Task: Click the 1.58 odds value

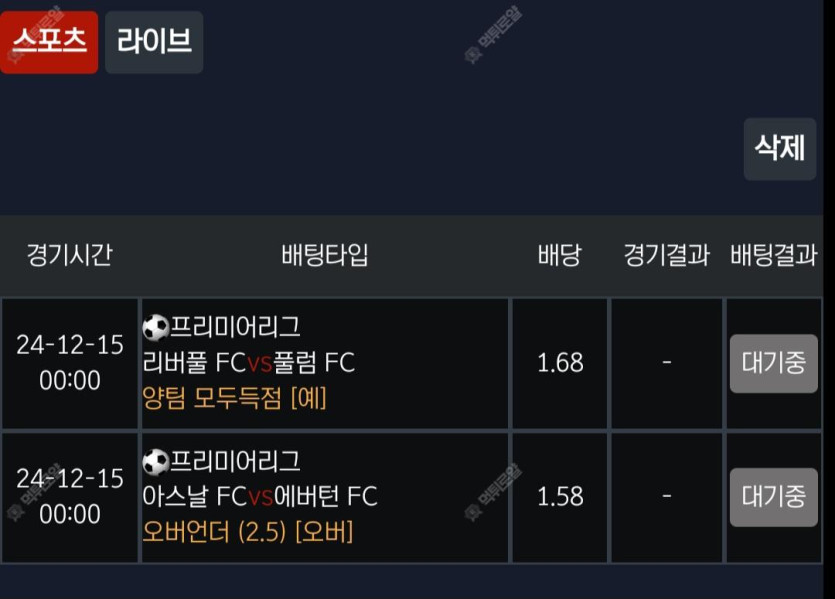Action: 560,497
